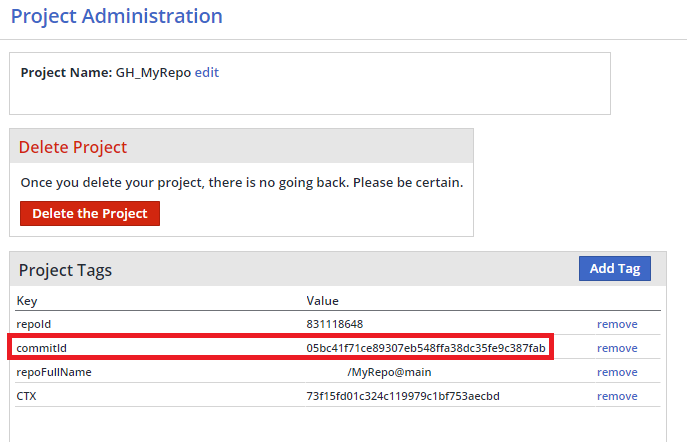Click the CTX tag hash value
The height and width of the screenshot is (442, 687).
point(403,396)
